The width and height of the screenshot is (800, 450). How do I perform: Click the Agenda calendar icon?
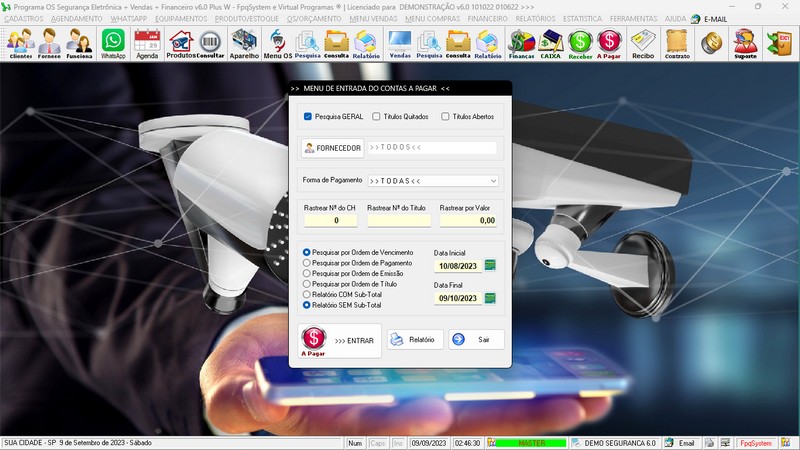[x=147, y=43]
